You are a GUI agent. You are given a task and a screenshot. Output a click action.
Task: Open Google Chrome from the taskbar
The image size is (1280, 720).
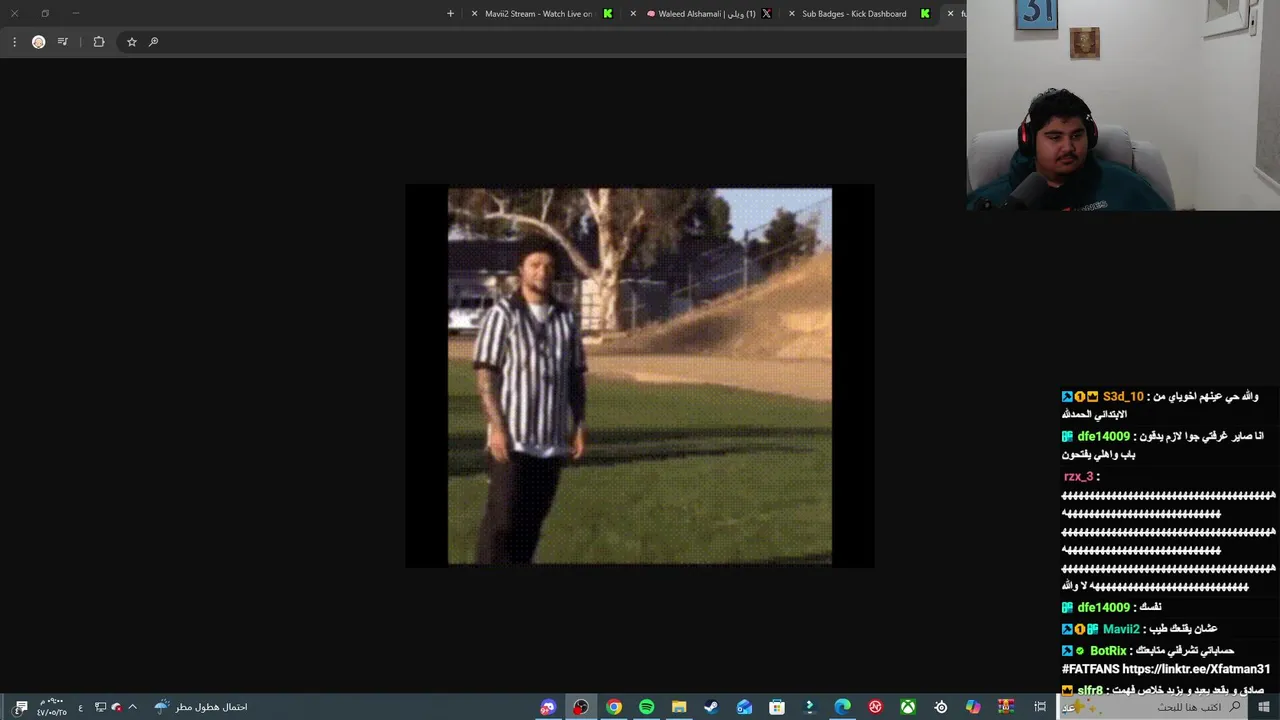(x=614, y=707)
